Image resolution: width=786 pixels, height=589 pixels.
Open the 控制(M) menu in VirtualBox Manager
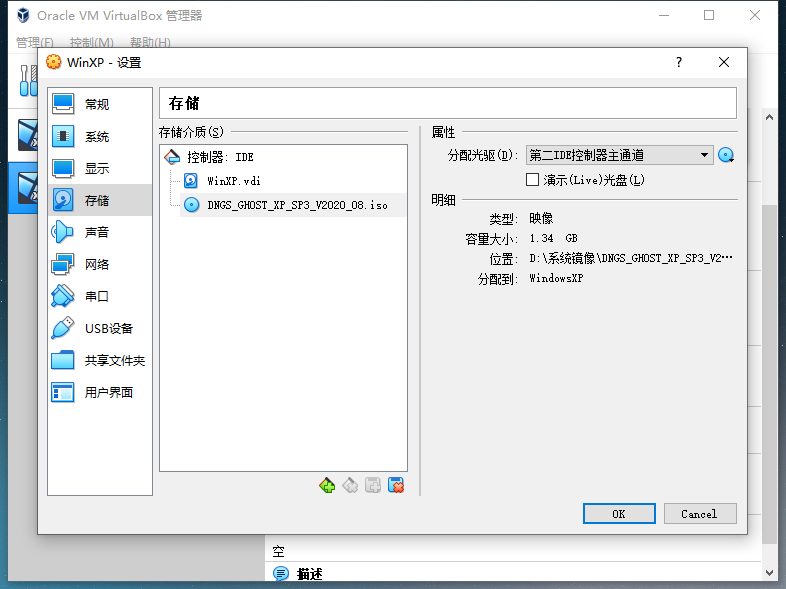click(x=92, y=43)
